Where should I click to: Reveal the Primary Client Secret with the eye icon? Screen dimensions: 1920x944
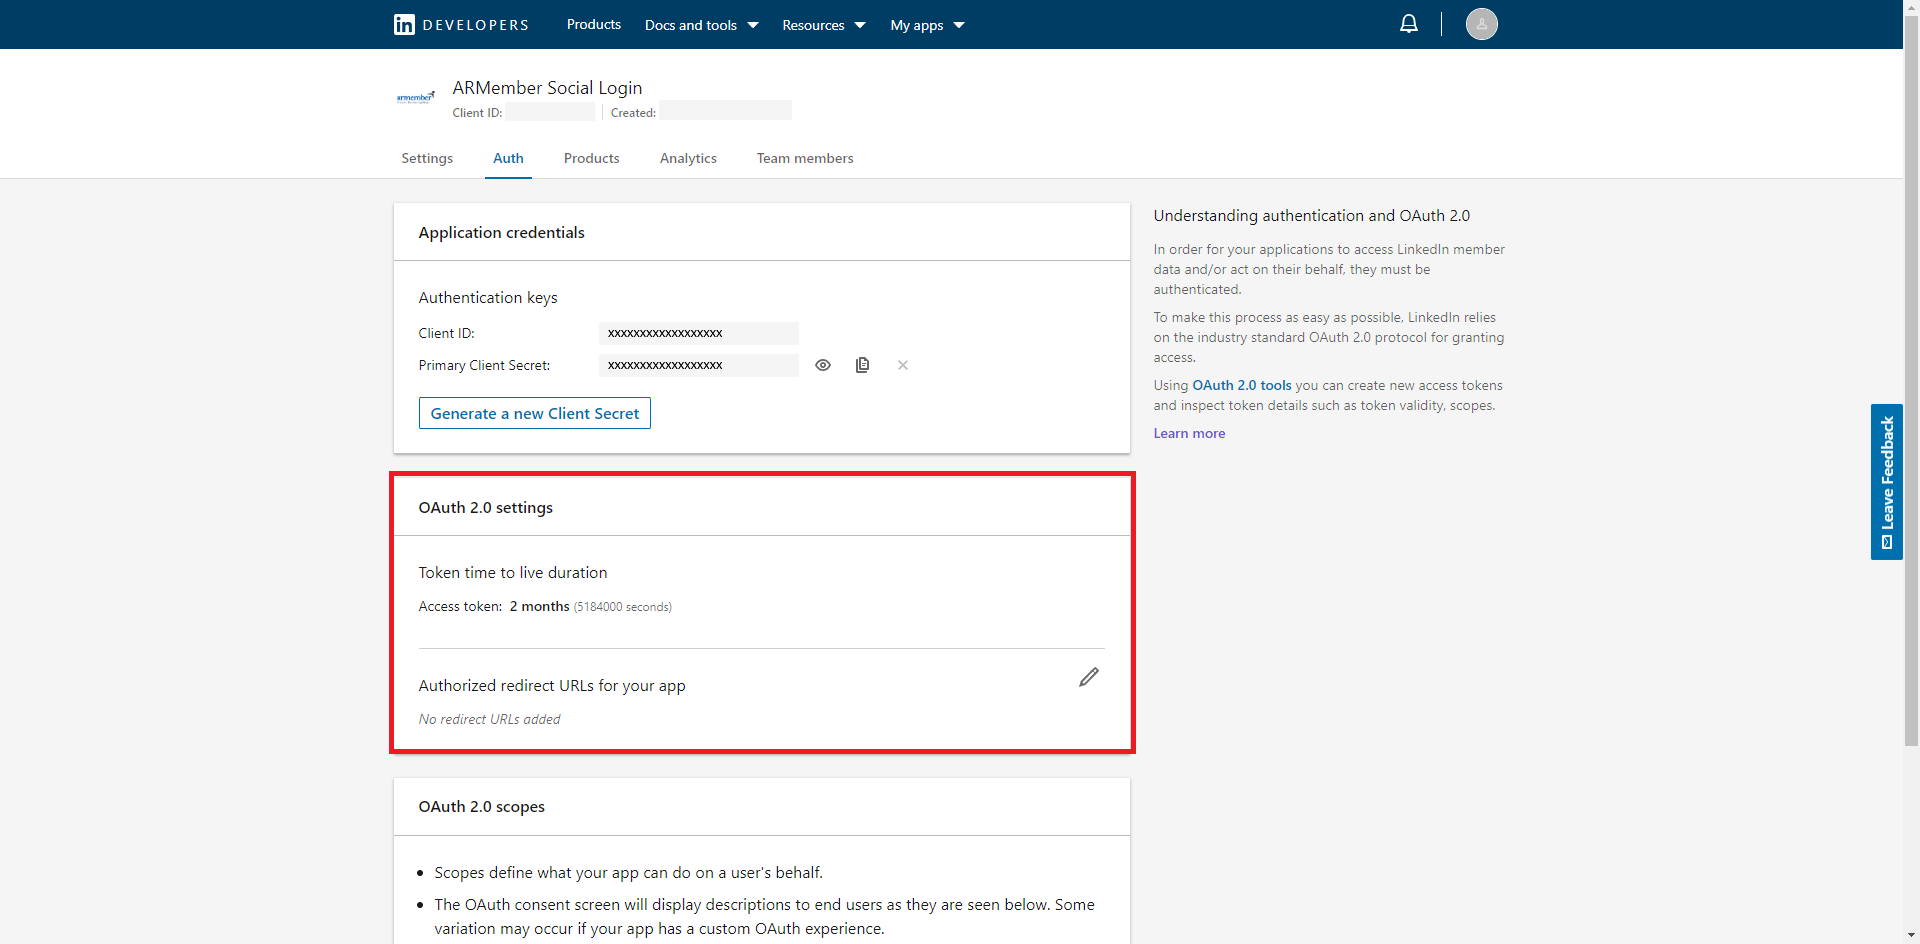823,365
